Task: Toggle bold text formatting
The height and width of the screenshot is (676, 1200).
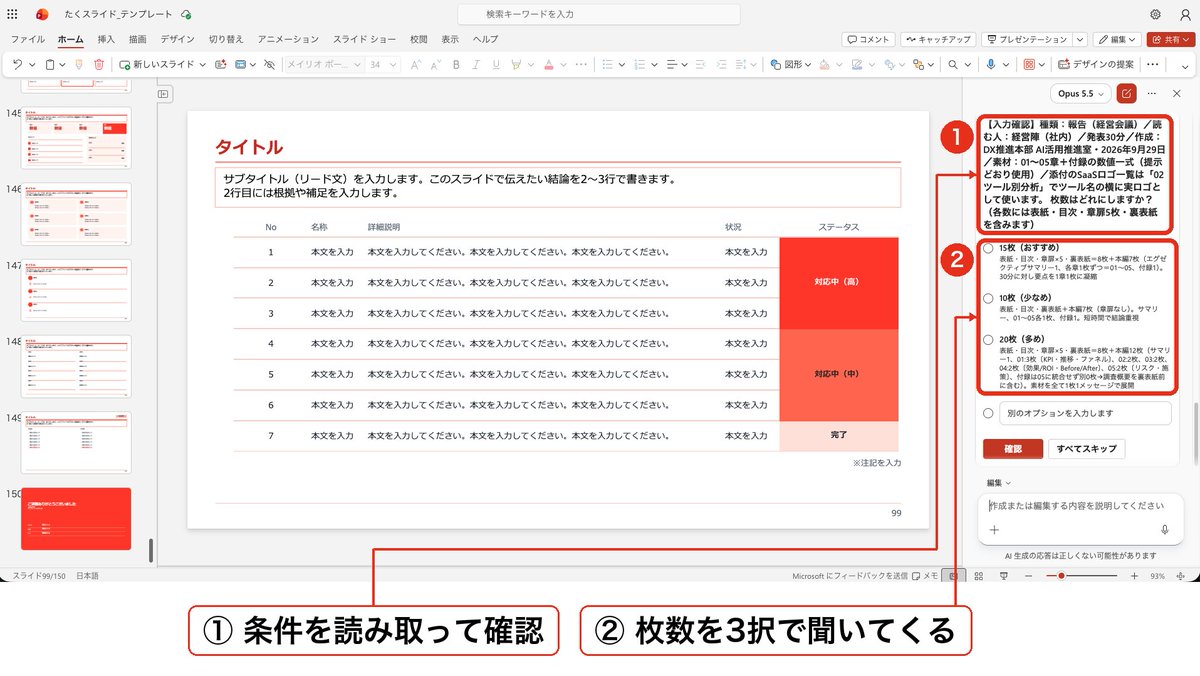Action: coord(455,64)
